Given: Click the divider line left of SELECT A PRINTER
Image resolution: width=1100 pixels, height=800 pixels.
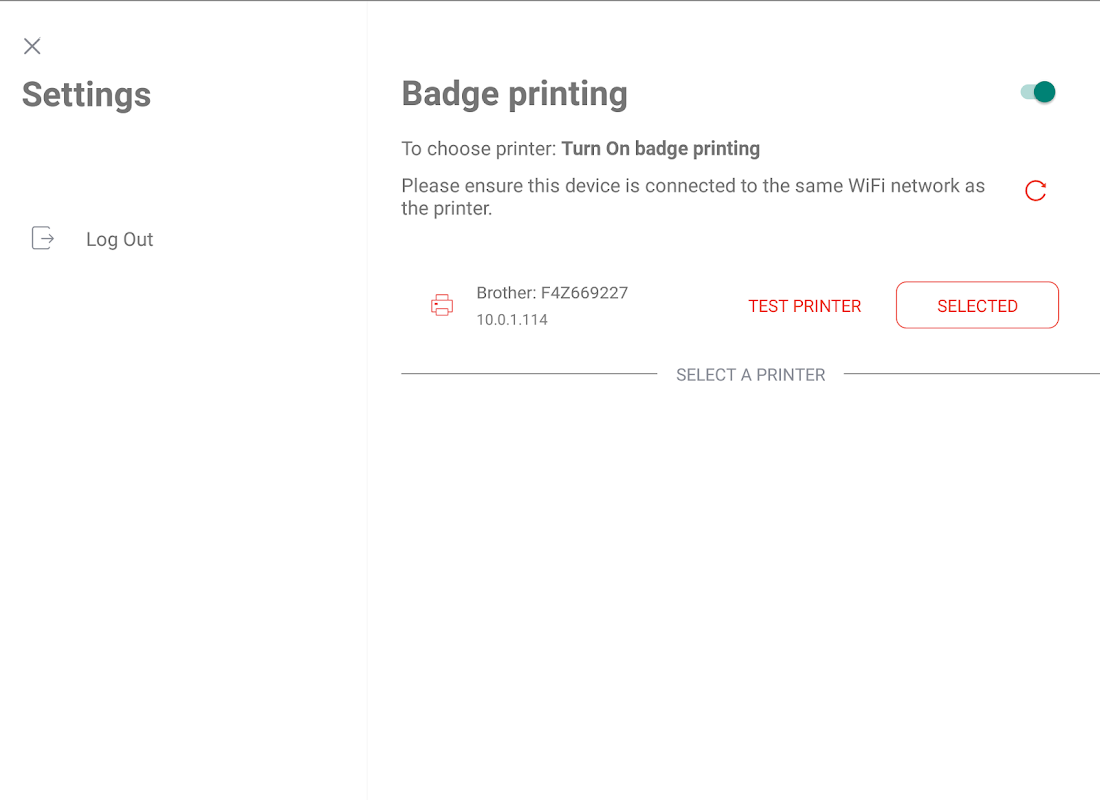Looking at the screenshot, I should pos(528,374).
